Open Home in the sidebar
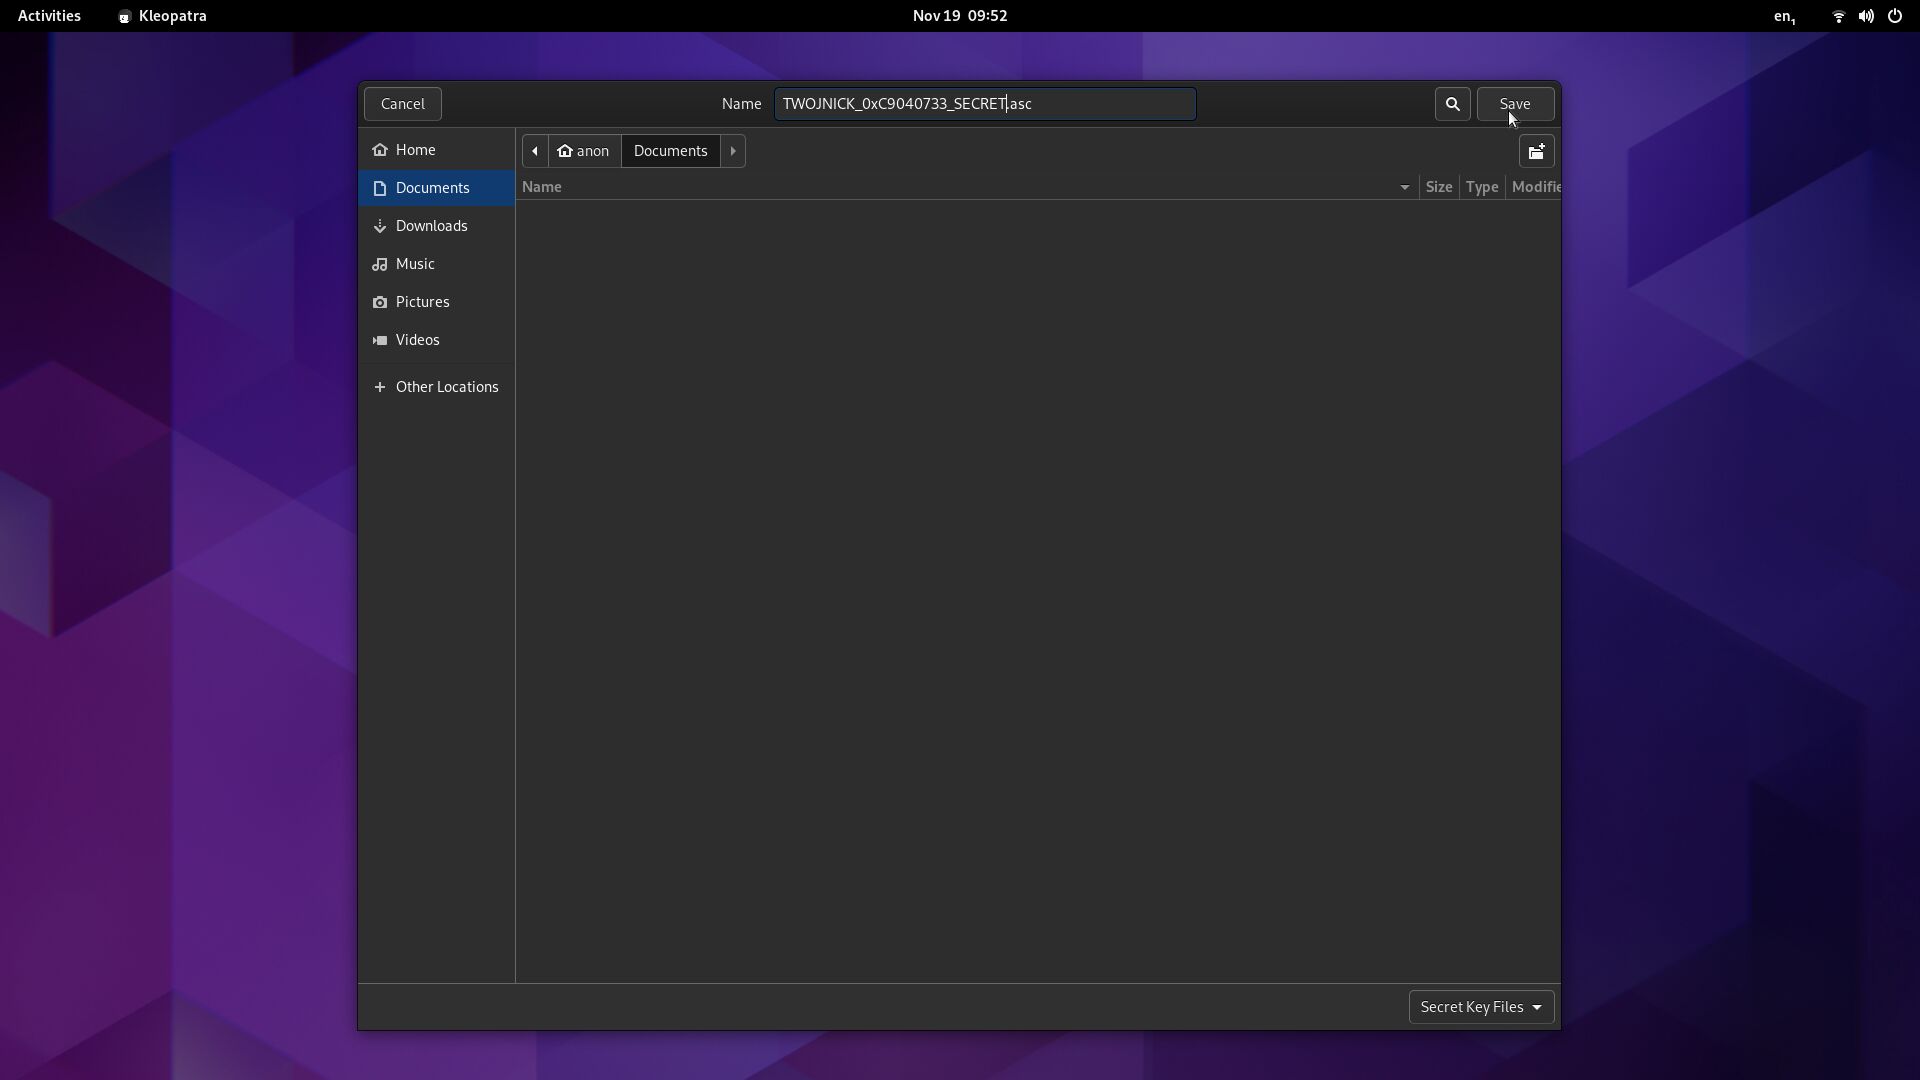 415,150
